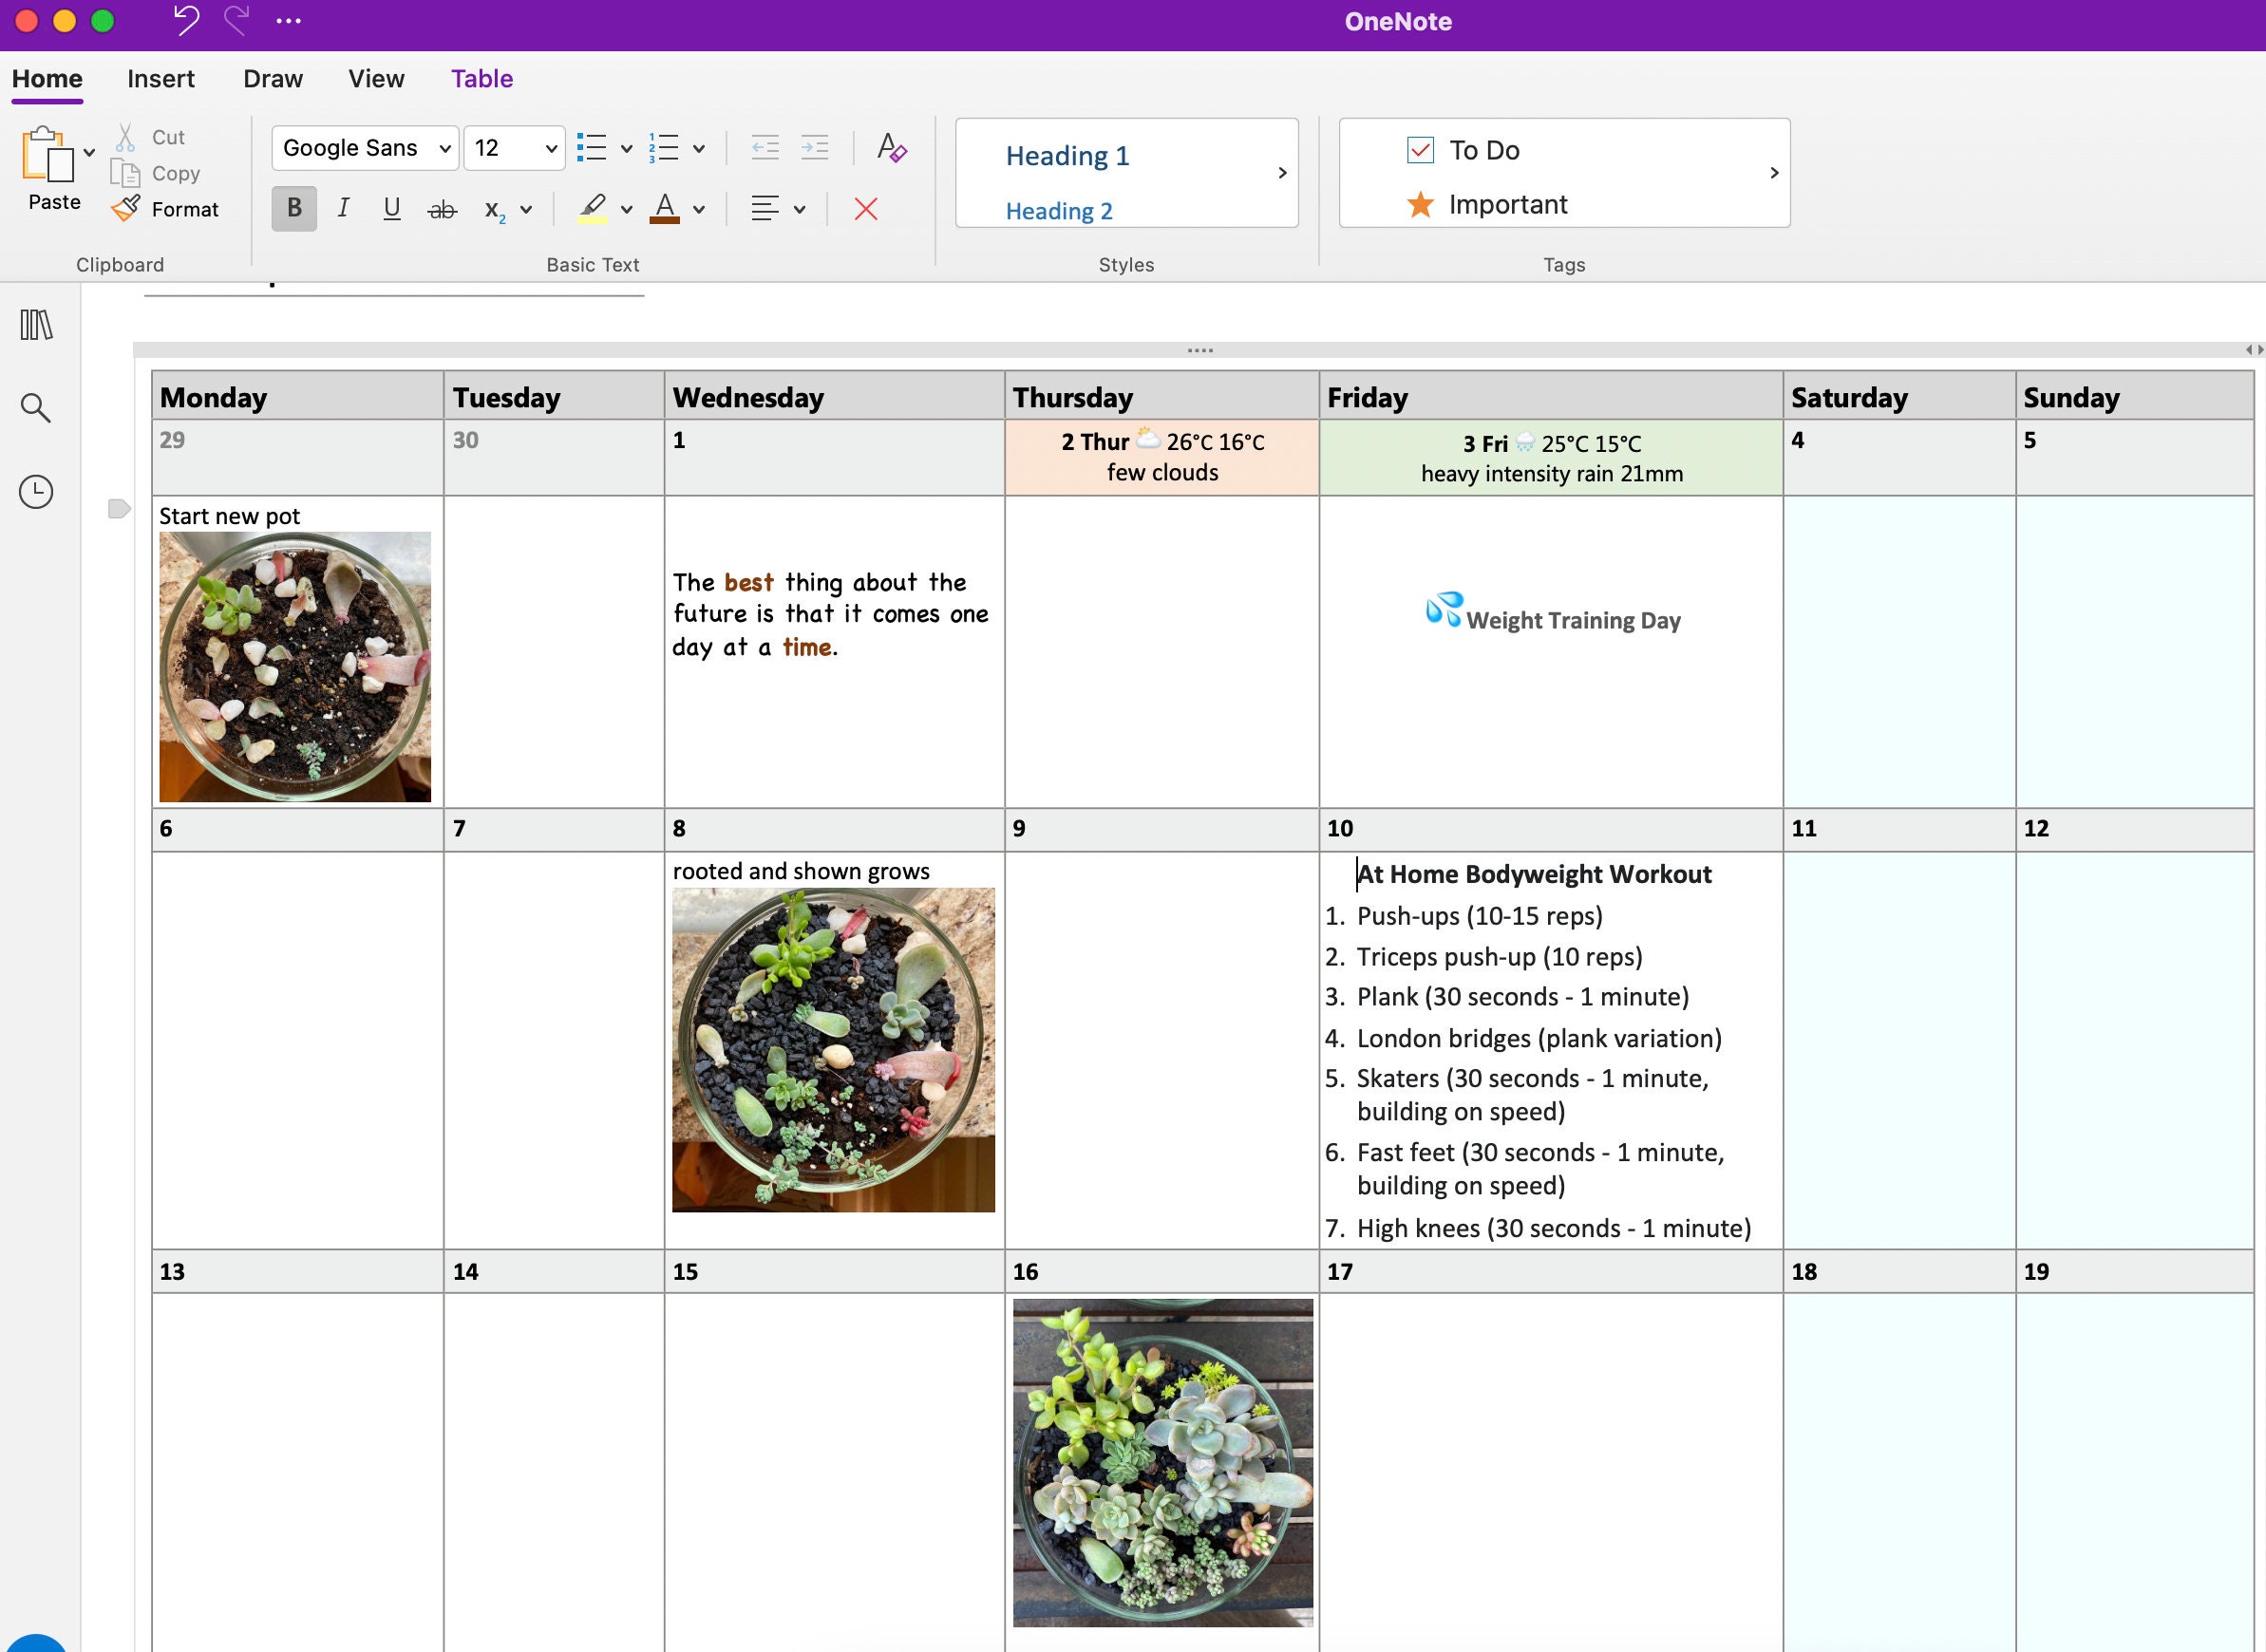Check the To Do tag checkbox
This screenshot has width=2266, height=1652.
click(1421, 148)
